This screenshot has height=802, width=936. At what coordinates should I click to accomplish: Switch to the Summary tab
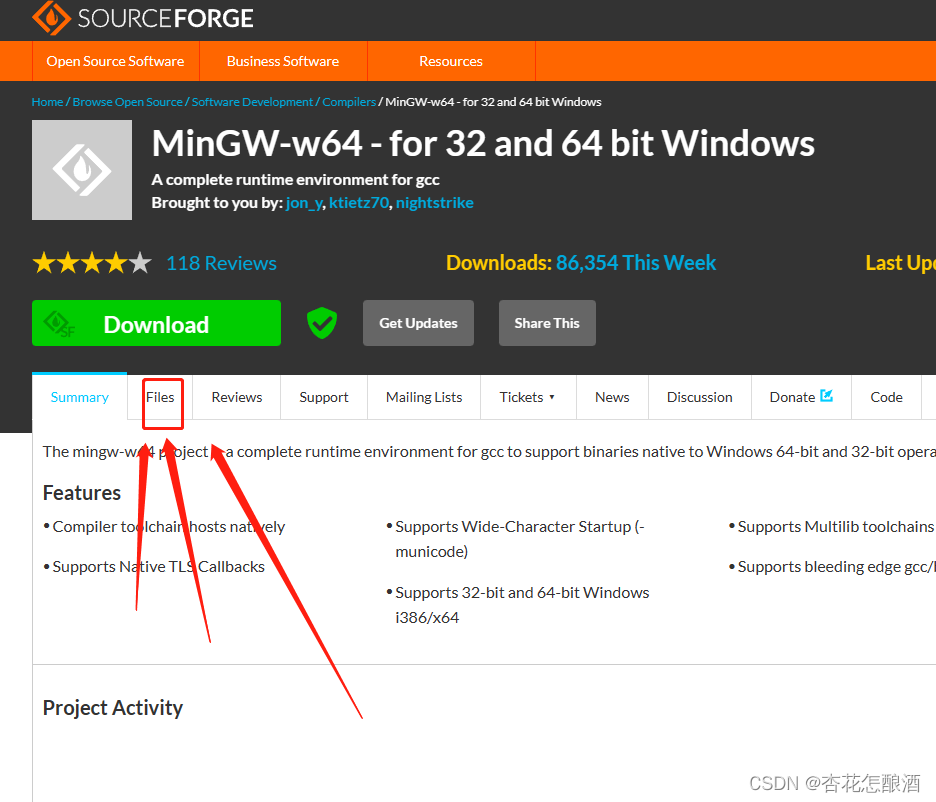(79, 397)
